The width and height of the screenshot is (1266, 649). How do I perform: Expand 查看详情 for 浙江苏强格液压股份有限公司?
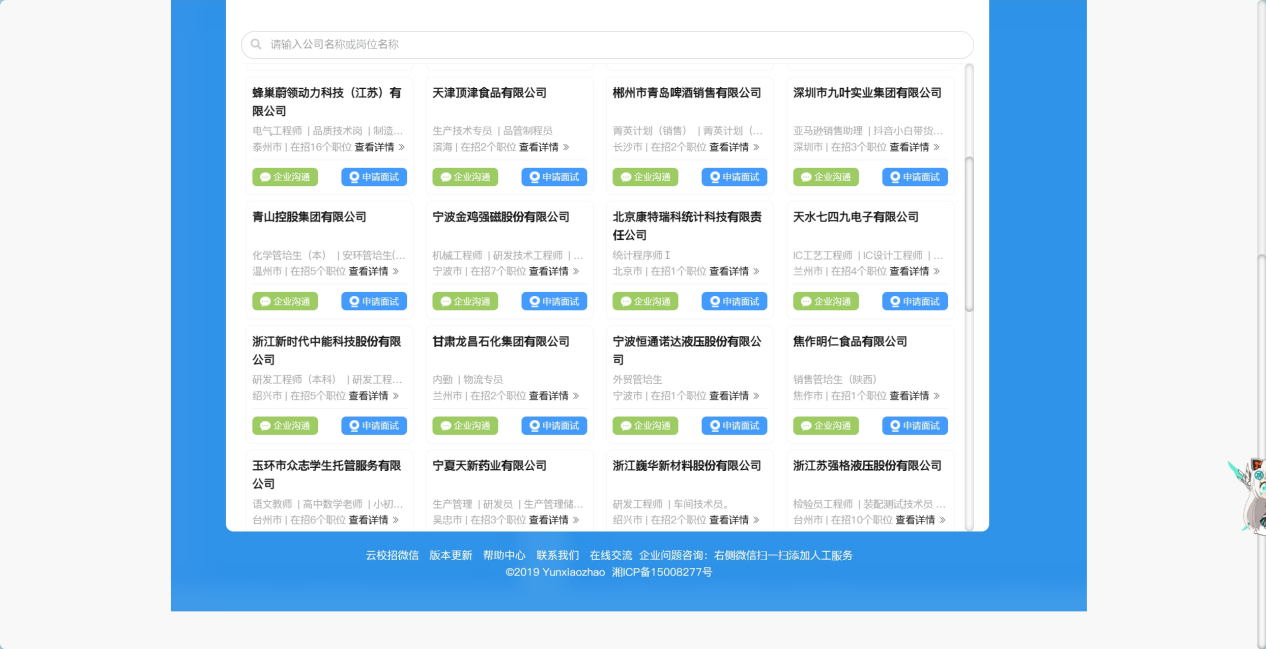[920, 520]
